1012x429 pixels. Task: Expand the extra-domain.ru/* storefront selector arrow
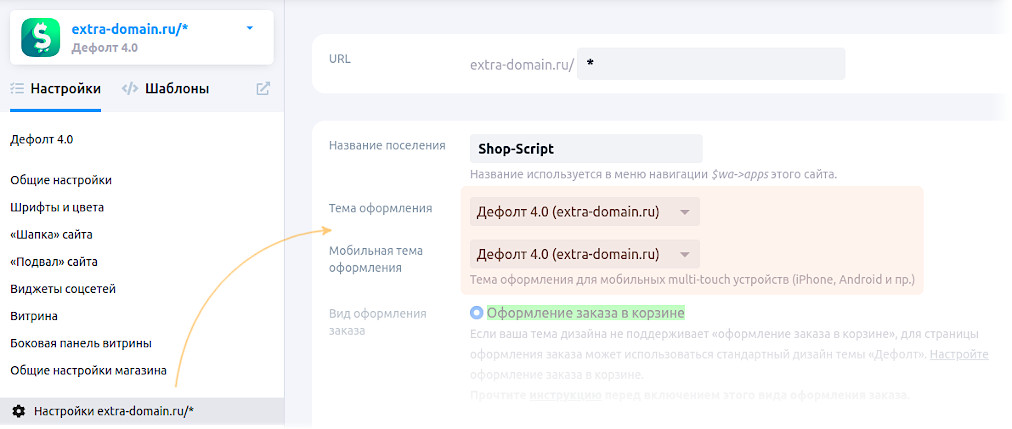(x=250, y=29)
